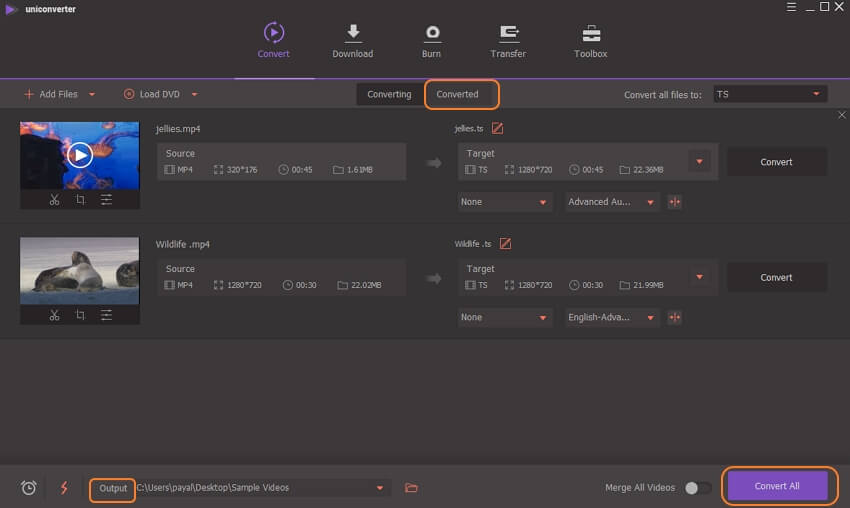The width and height of the screenshot is (850, 508).
Task: Open the schedule alarm clock icon
Action: point(29,488)
